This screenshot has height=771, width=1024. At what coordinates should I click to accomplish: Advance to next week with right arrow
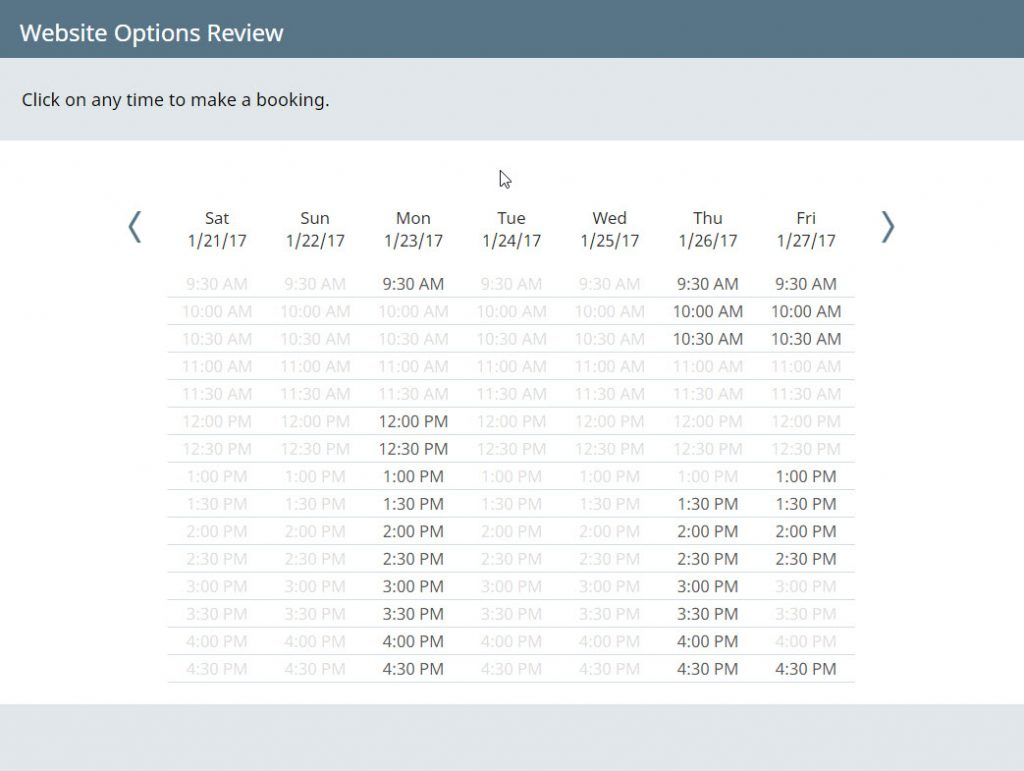coord(888,227)
